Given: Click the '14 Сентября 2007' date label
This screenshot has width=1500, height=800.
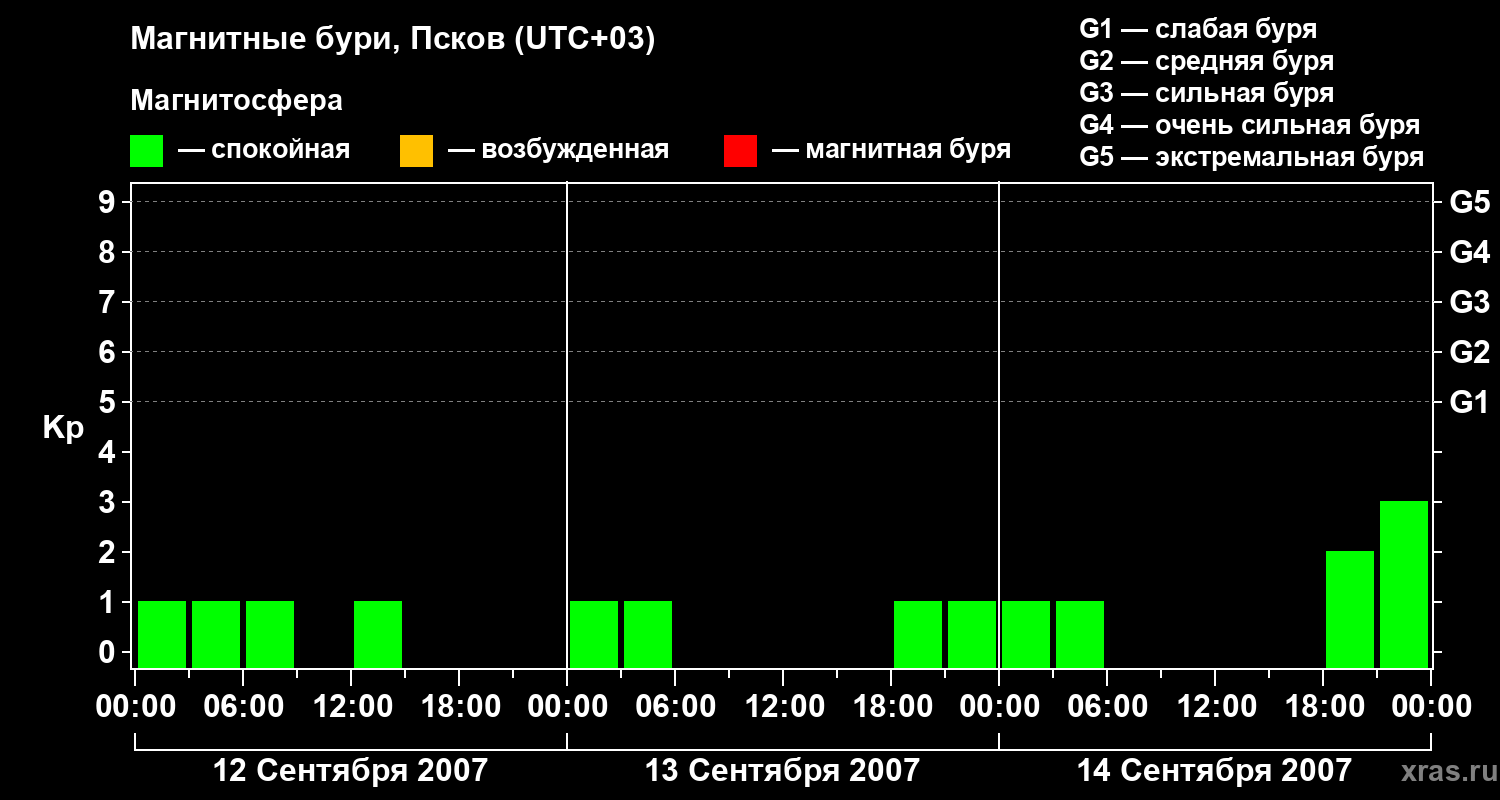Looking at the screenshot, I should pos(1214,771).
